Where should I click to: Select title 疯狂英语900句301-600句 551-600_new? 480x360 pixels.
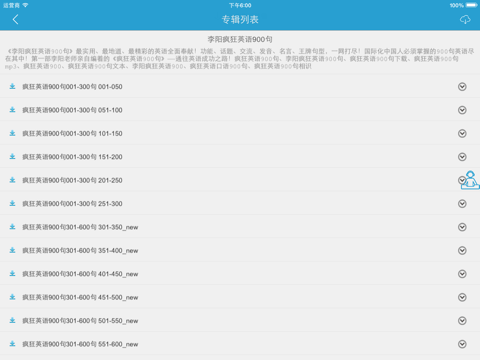80,344
